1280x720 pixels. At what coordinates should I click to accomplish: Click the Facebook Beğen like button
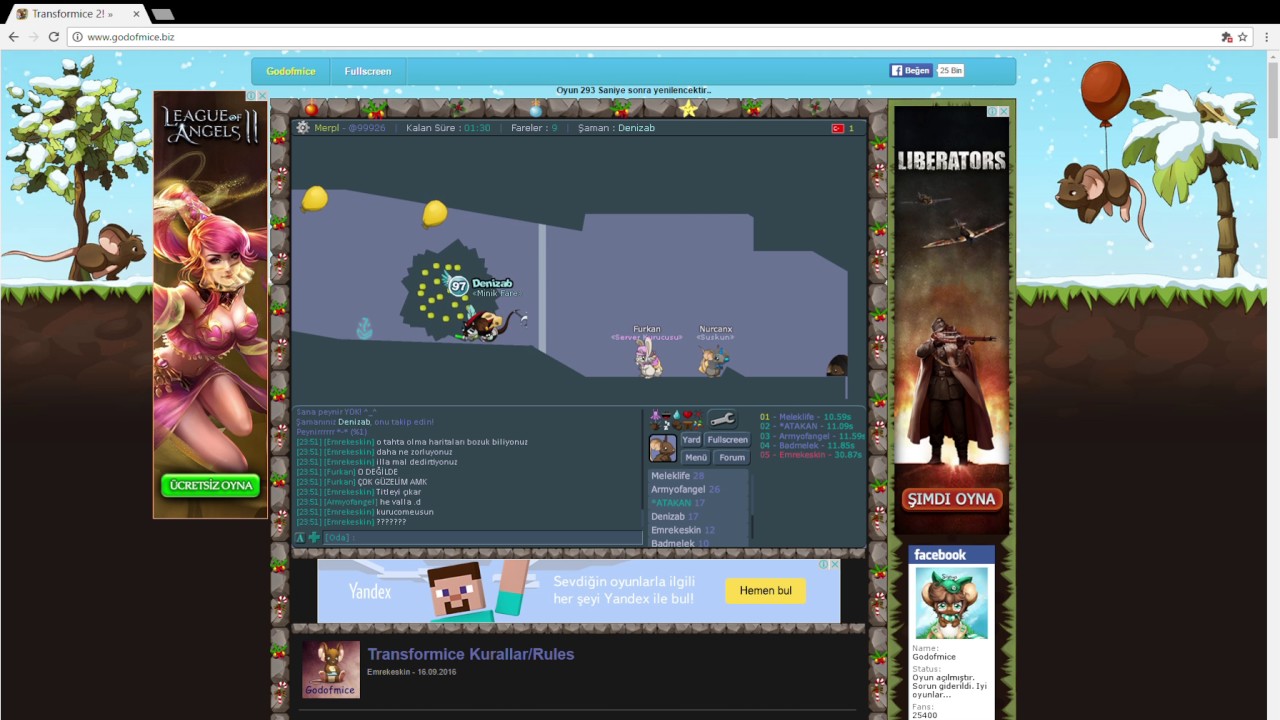911,71
